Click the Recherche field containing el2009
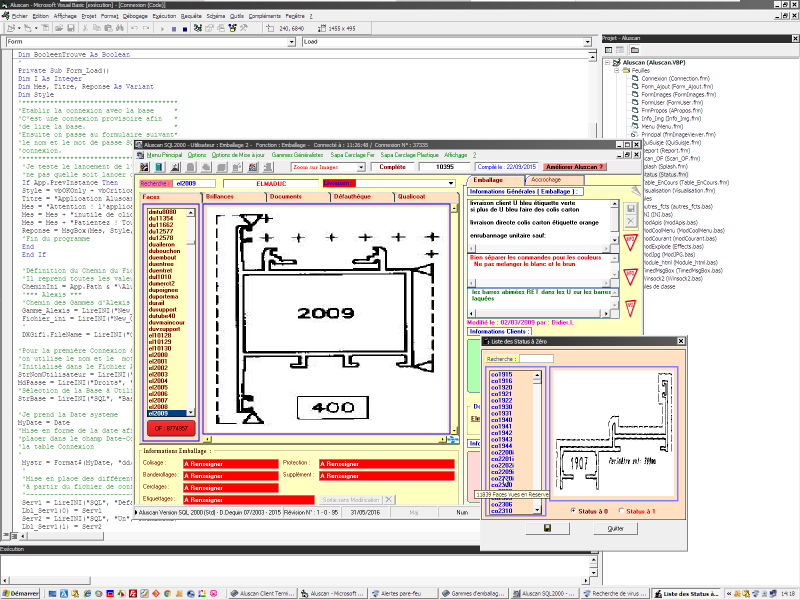The height and width of the screenshot is (600, 800). tap(195, 184)
